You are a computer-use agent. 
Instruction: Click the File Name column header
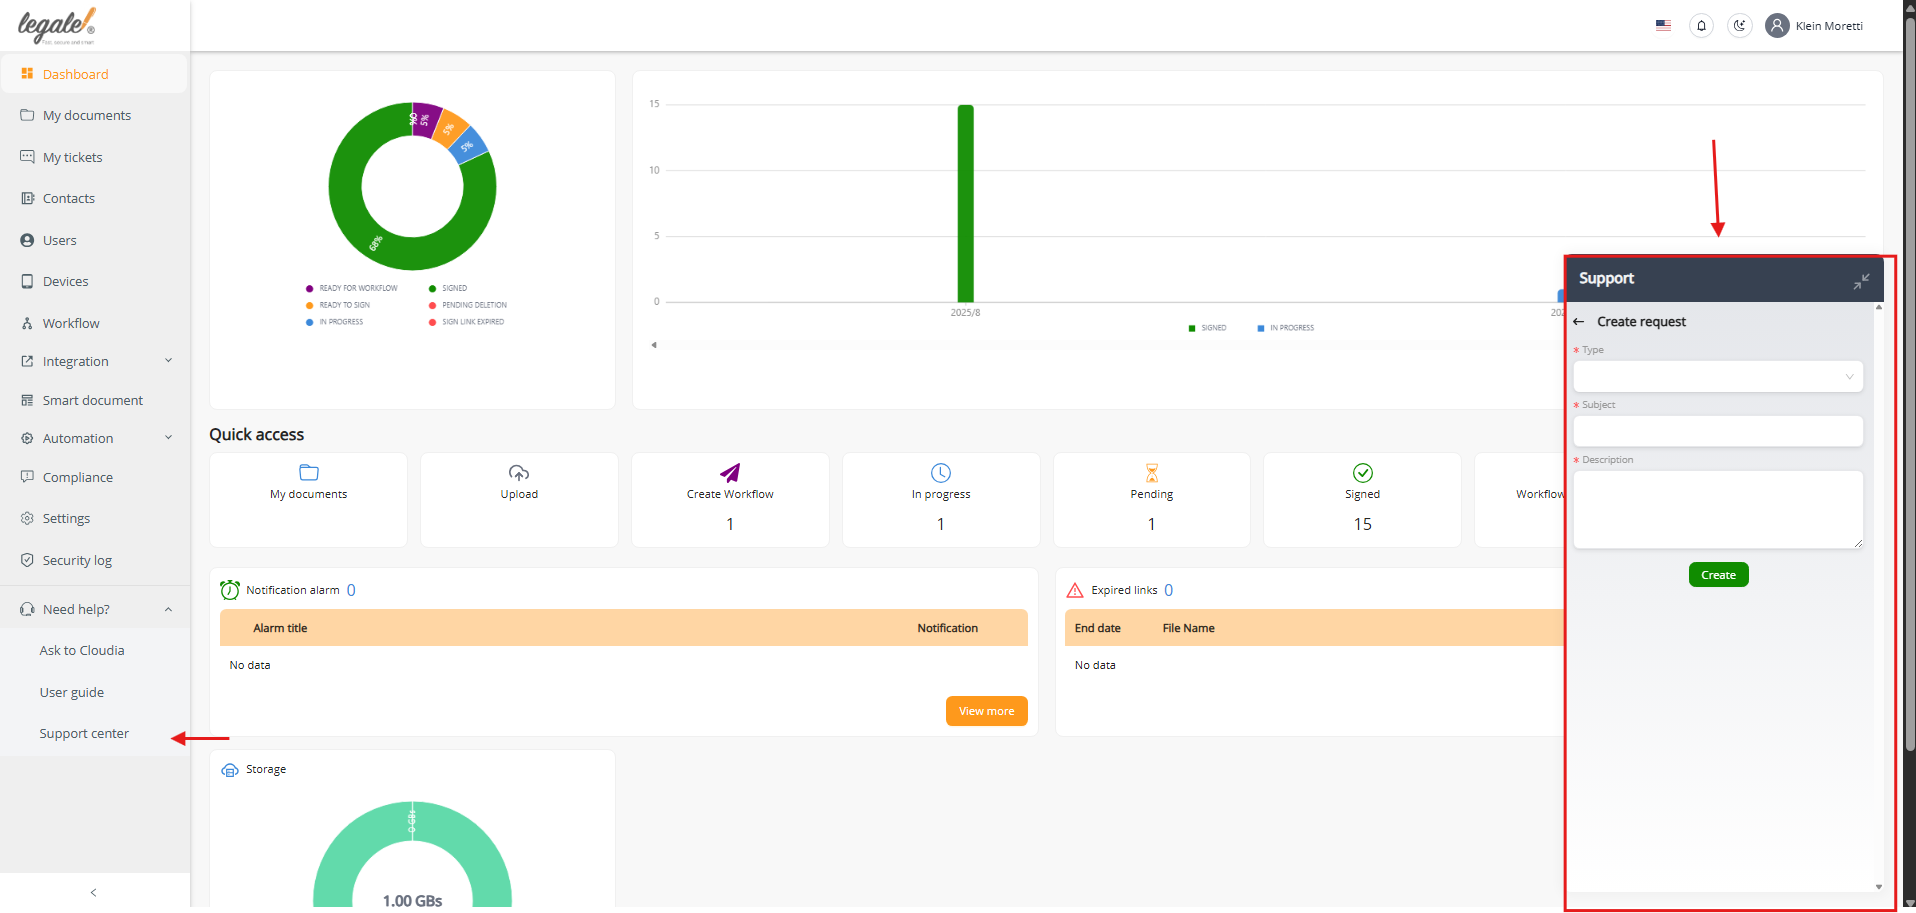(1189, 628)
